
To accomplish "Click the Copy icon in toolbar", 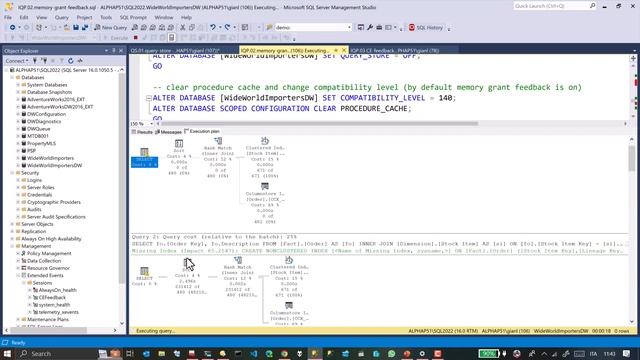I will point(191,27).
